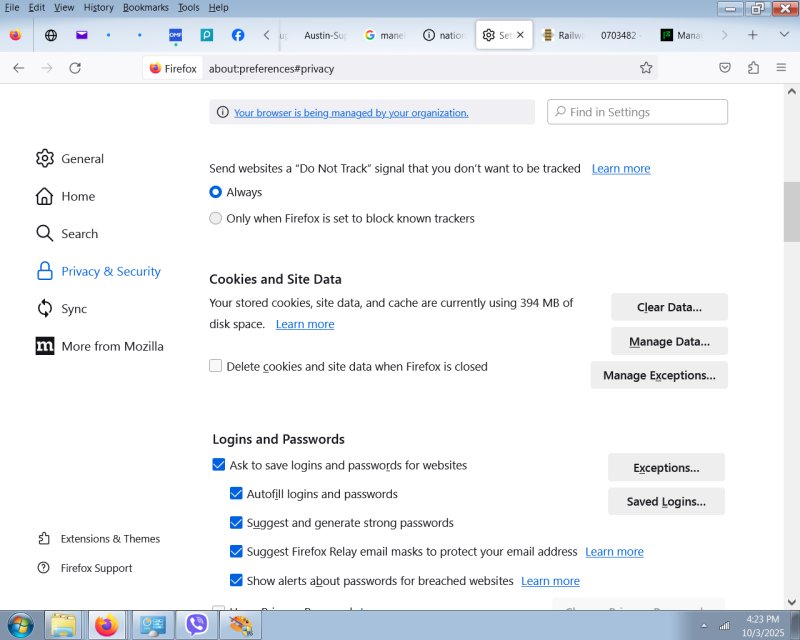
Task: Open the teal P pinned tab
Action: pos(207,35)
